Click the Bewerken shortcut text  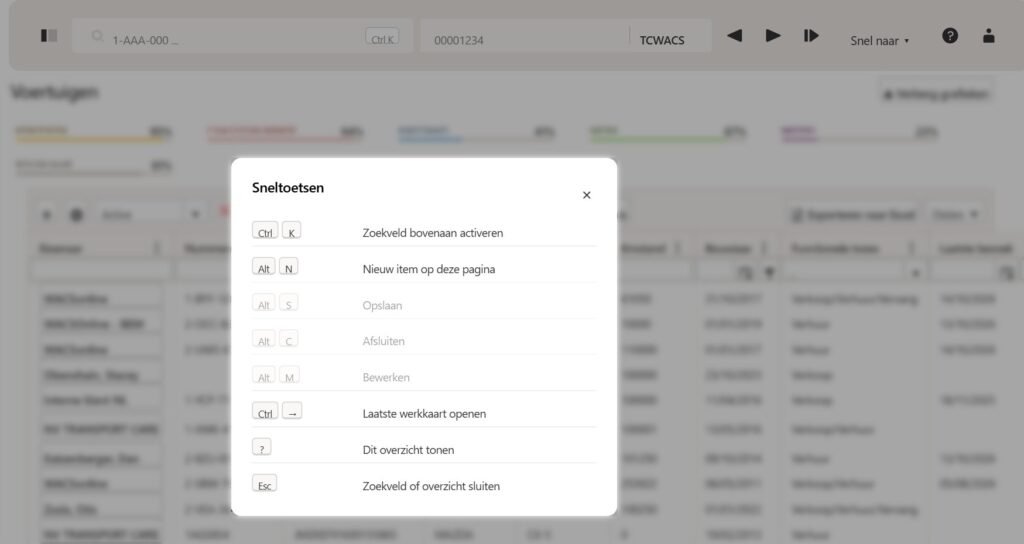click(x=386, y=377)
